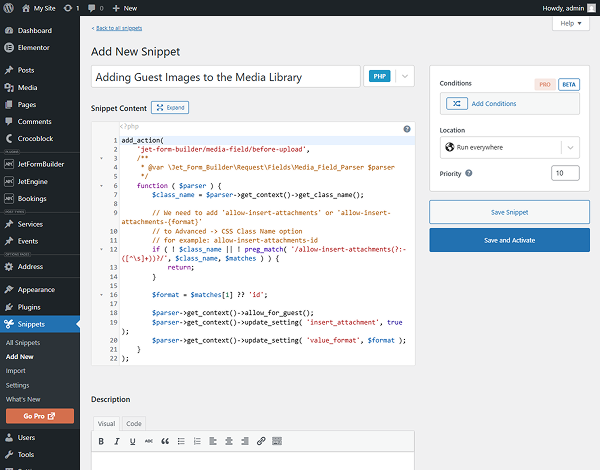Open Comments sidebar item

(34, 121)
